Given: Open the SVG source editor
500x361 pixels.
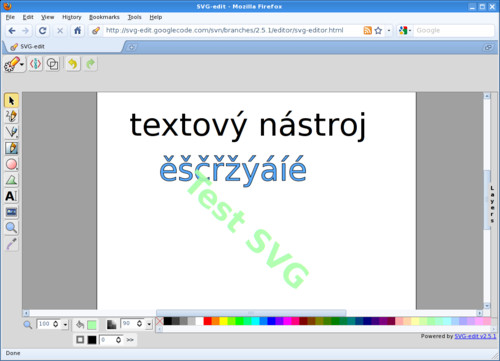Looking at the screenshot, I should [x=35, y=64].
